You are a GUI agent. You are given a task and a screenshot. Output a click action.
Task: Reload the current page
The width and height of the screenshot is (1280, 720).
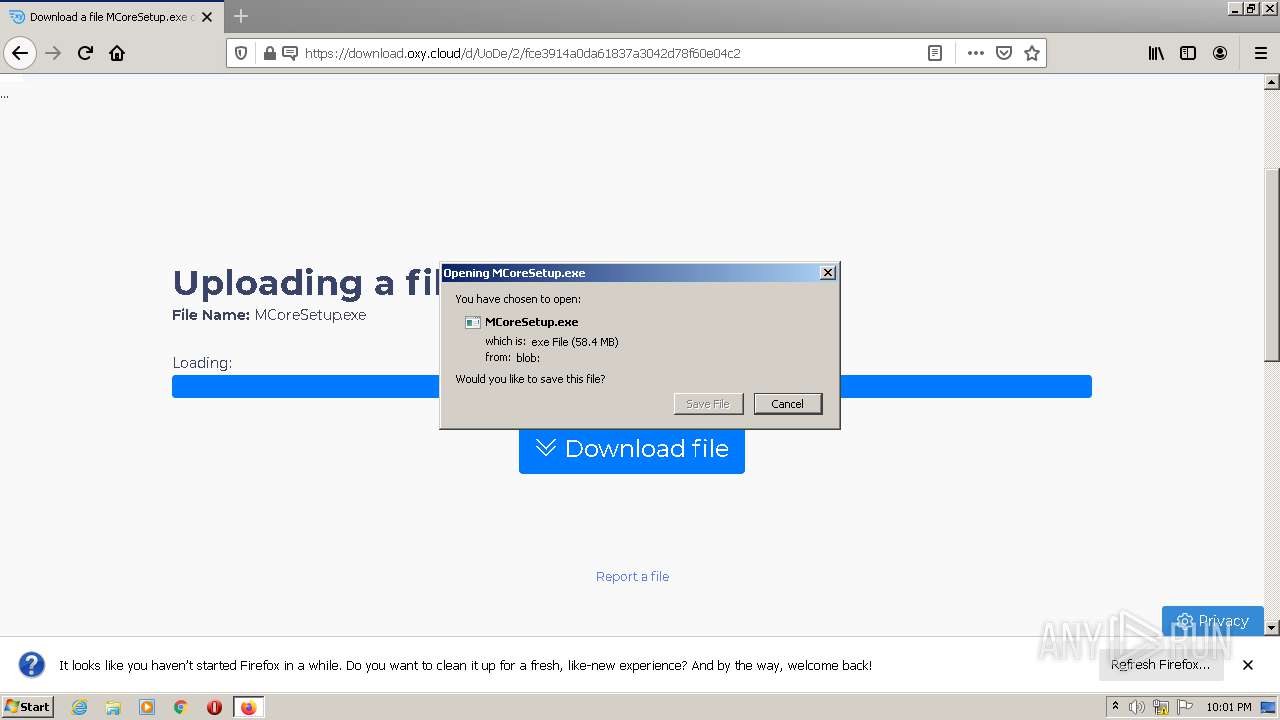tap(86, 53)
